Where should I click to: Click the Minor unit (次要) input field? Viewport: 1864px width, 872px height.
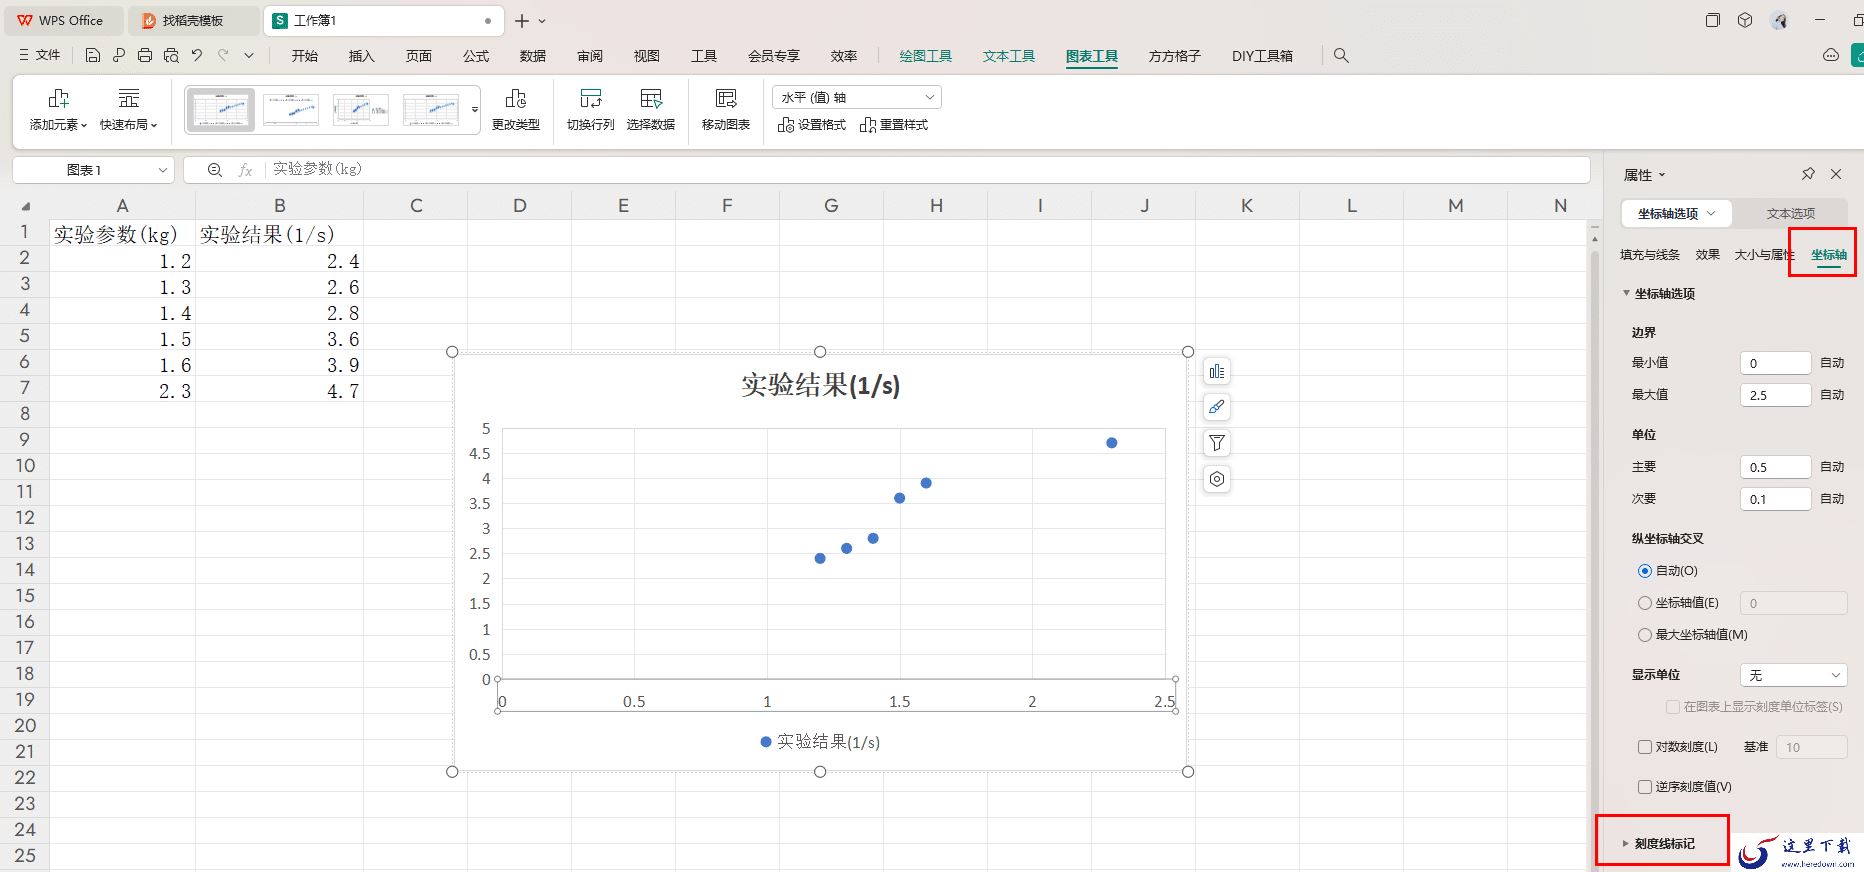[1776, 499]
